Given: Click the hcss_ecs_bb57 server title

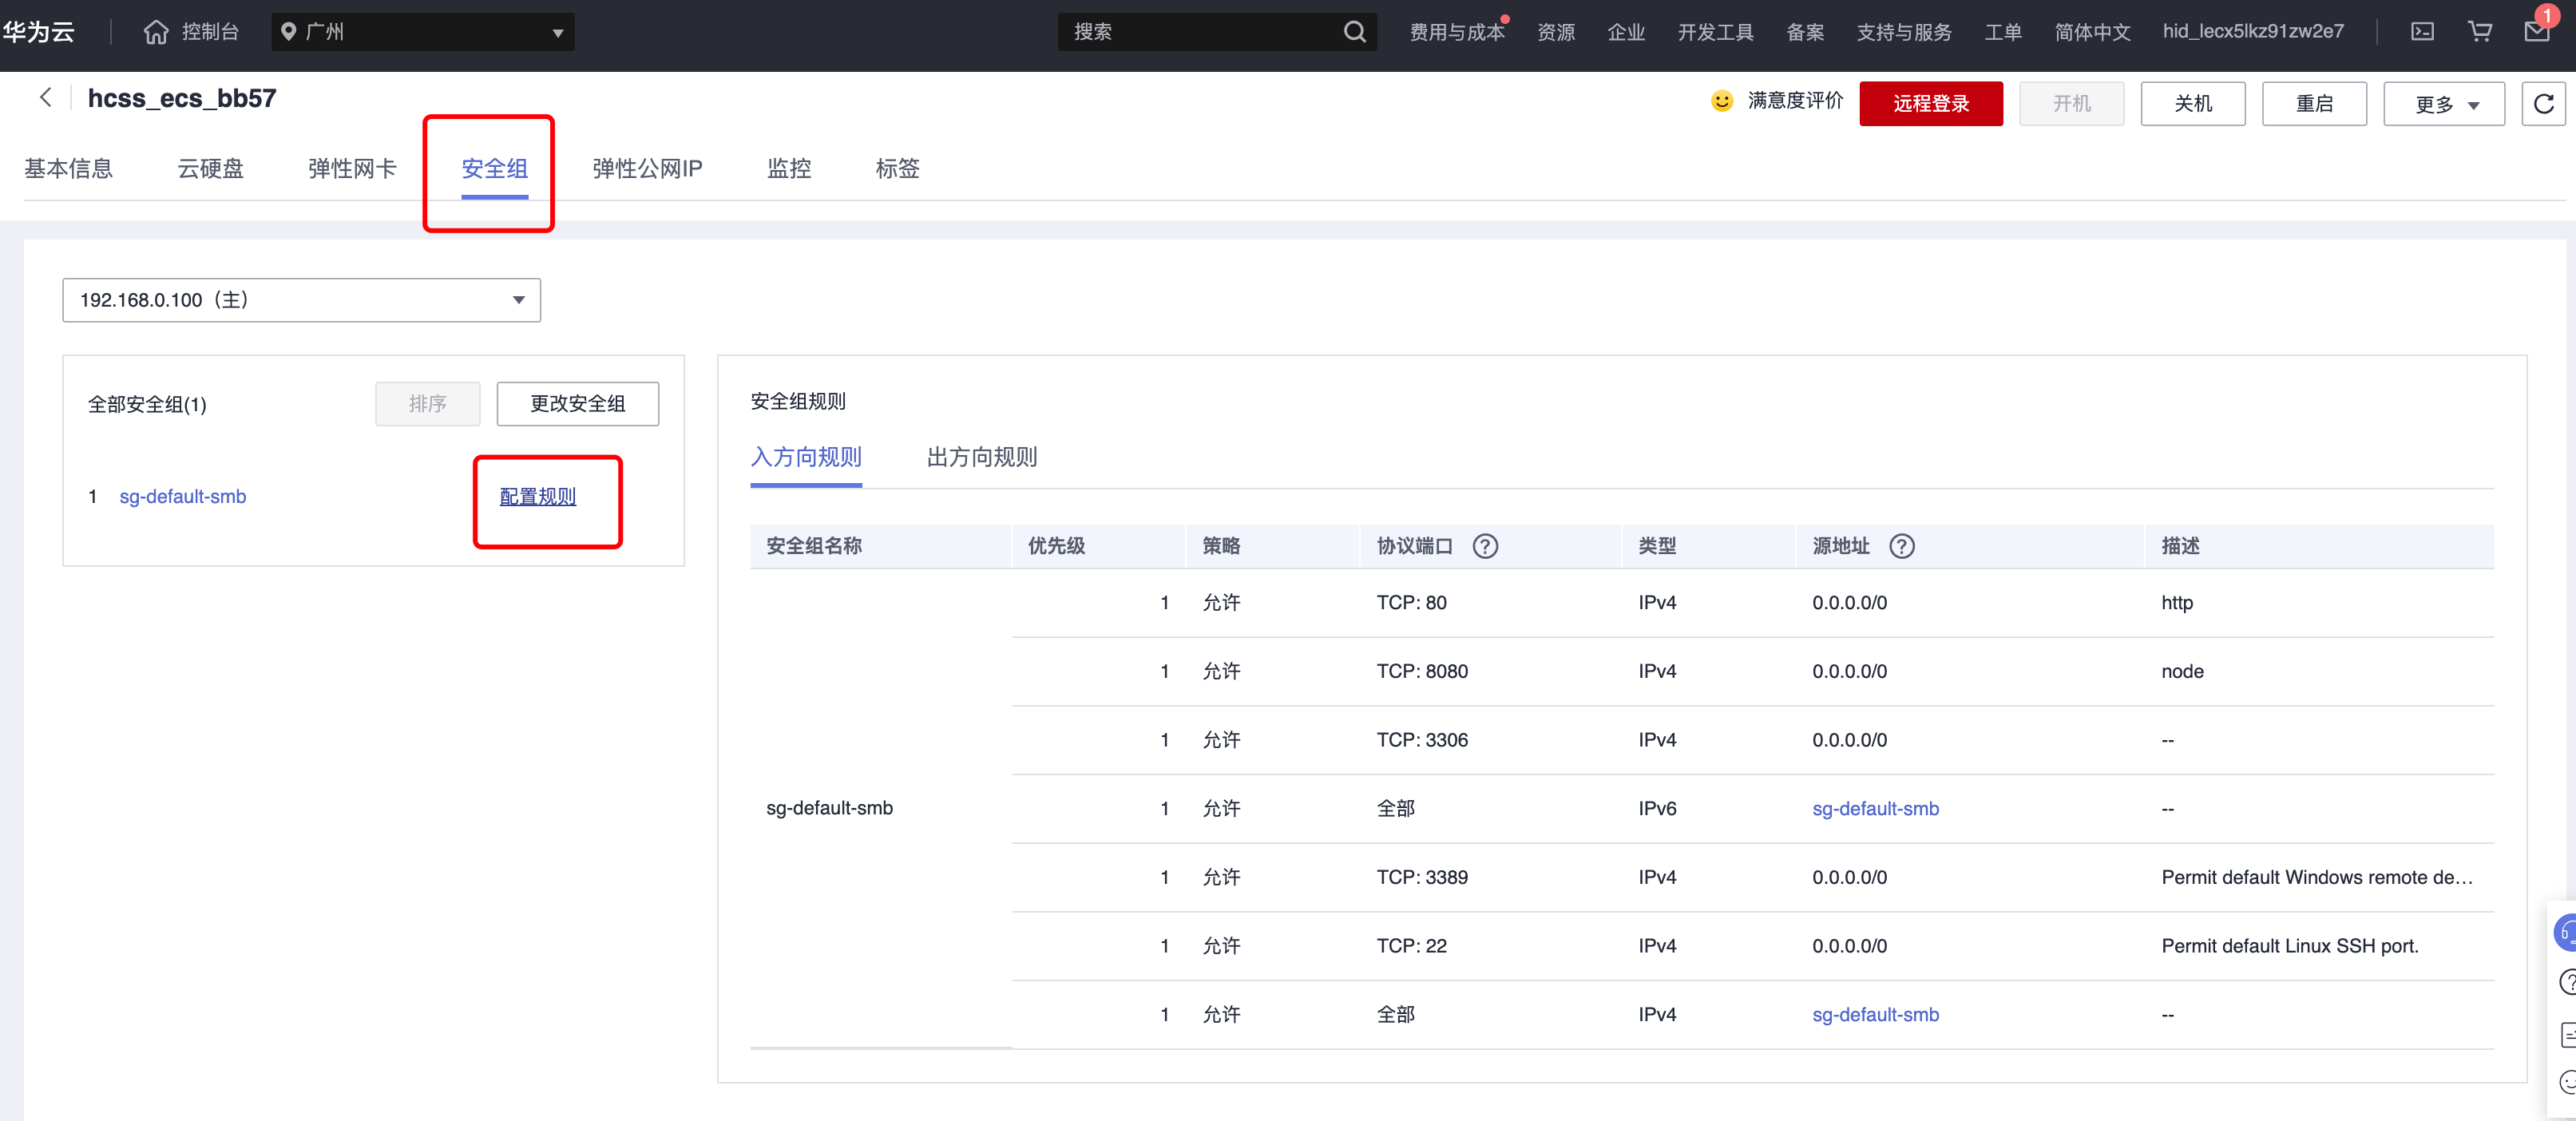Looking at the screenshot, I should click(182, 98).
